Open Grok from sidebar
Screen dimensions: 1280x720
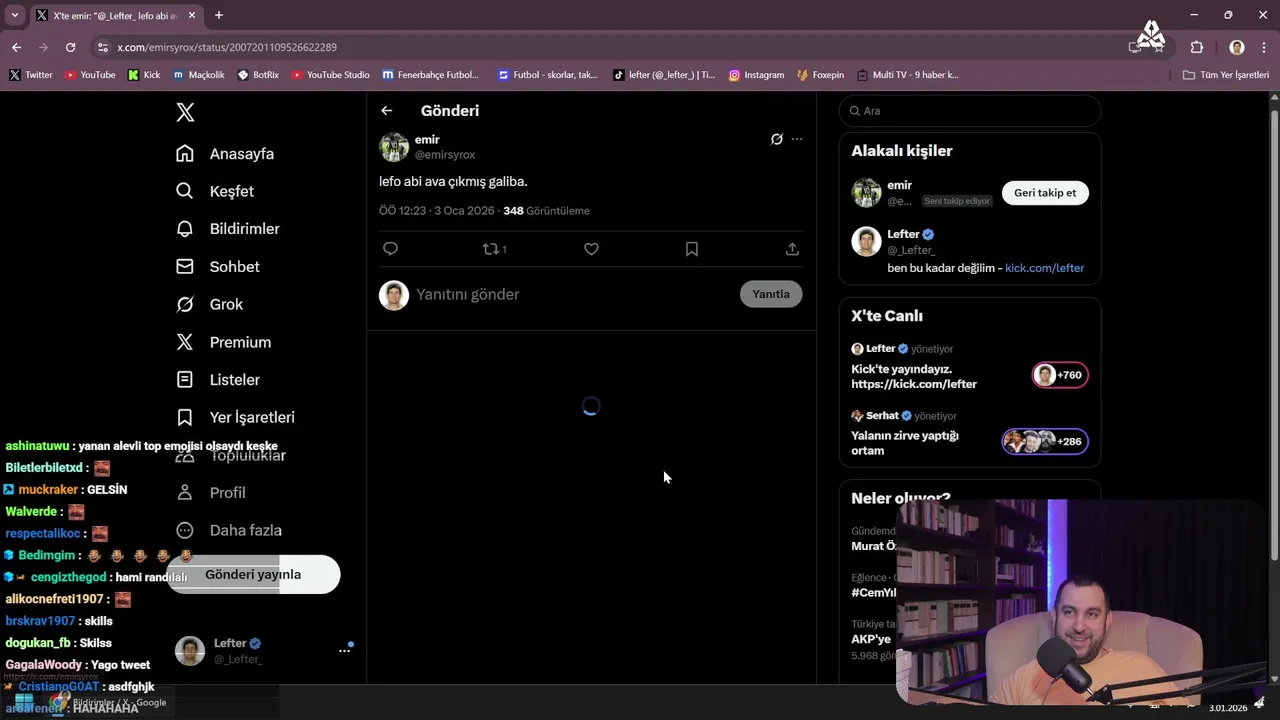click(210, 304)
